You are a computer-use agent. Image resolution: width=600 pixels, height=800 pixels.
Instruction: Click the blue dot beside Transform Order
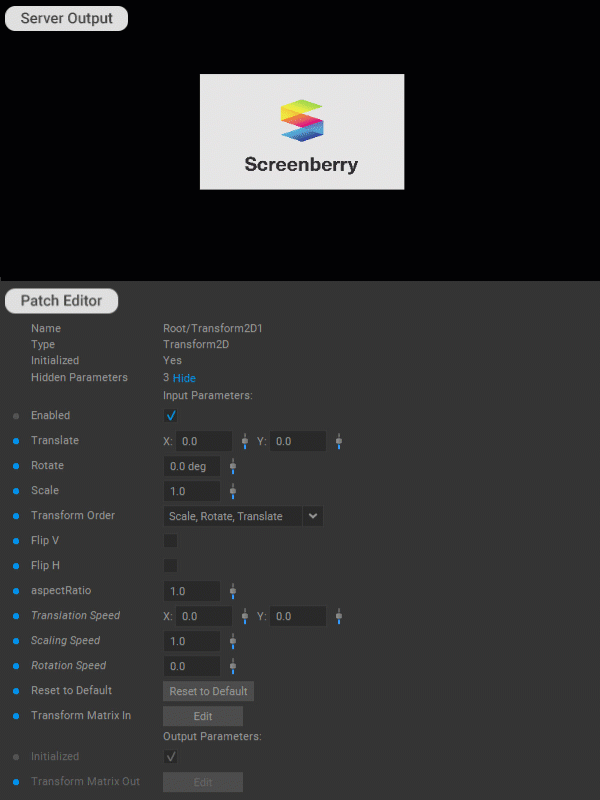coord(16,516)
